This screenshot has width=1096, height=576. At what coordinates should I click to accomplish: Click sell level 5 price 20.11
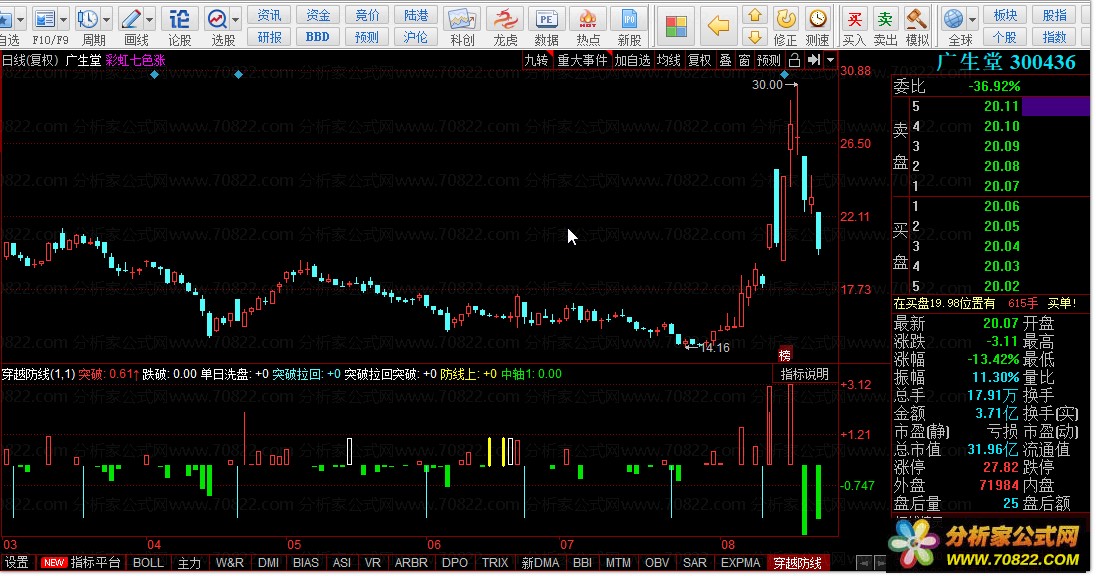coord(1002,106)
